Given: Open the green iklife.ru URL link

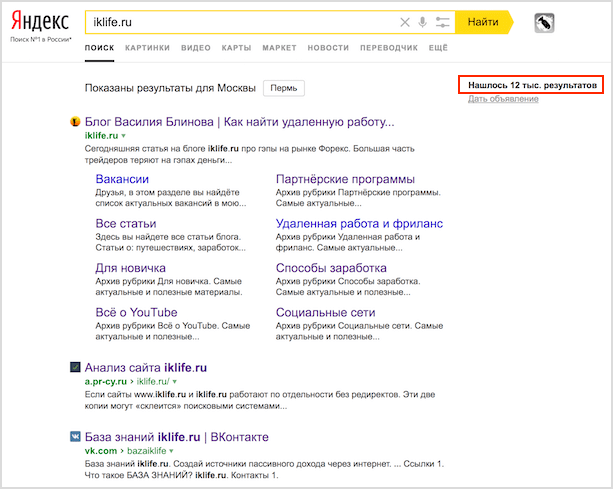Looking at the screenshot, I should (x=101, y=136).
